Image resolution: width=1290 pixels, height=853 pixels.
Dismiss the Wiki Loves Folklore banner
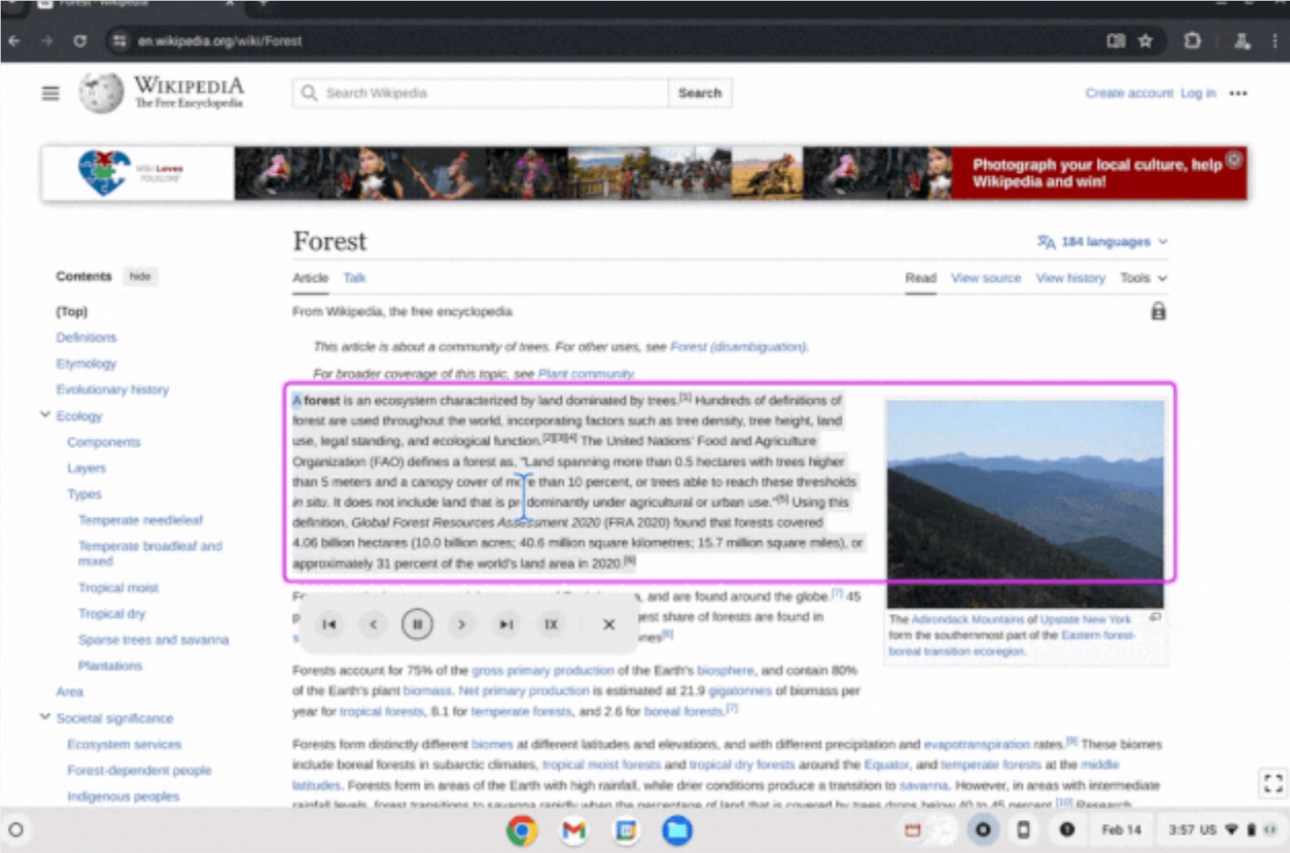[1234, 160]
